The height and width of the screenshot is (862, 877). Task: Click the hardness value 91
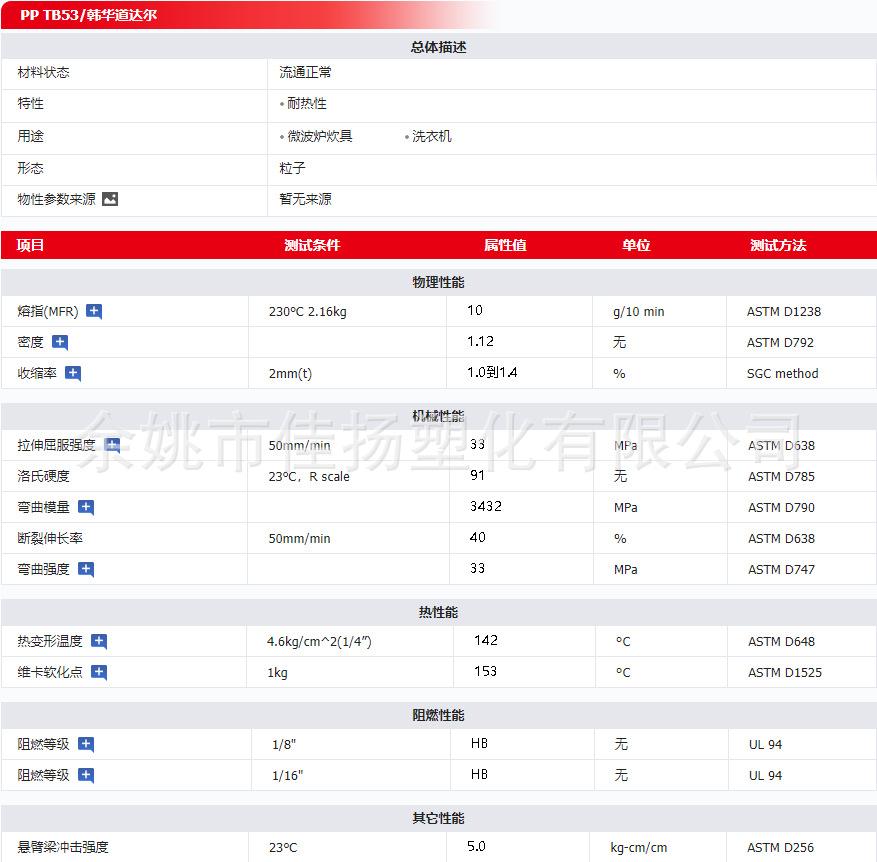point(477,475)
